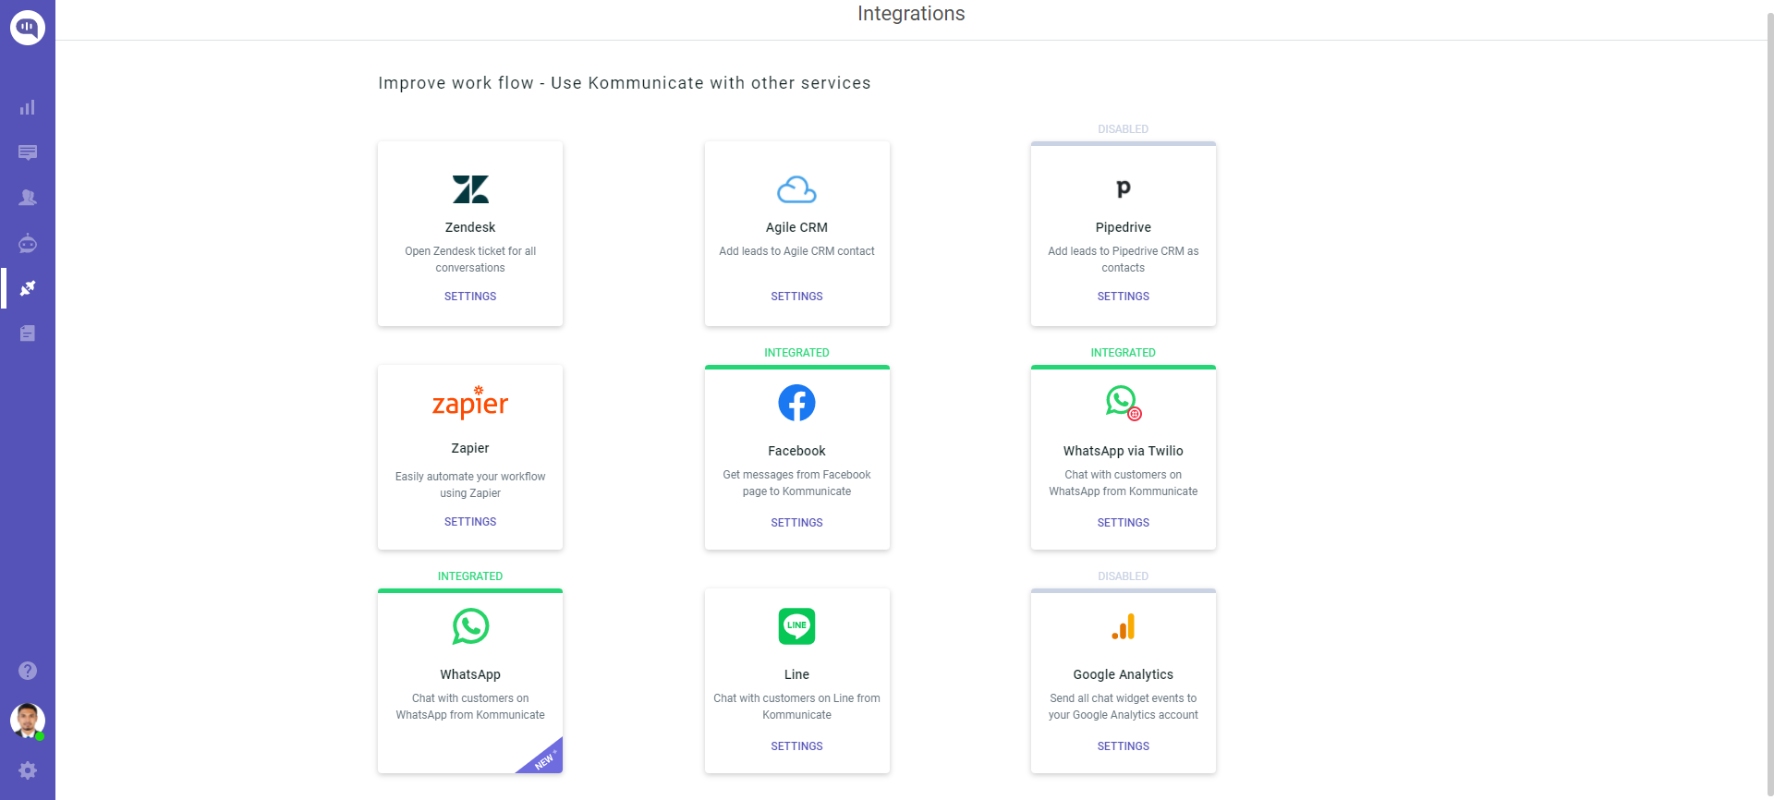Click the Zendesk card title
1774x800 pixels.
click(x=470, y=227)
